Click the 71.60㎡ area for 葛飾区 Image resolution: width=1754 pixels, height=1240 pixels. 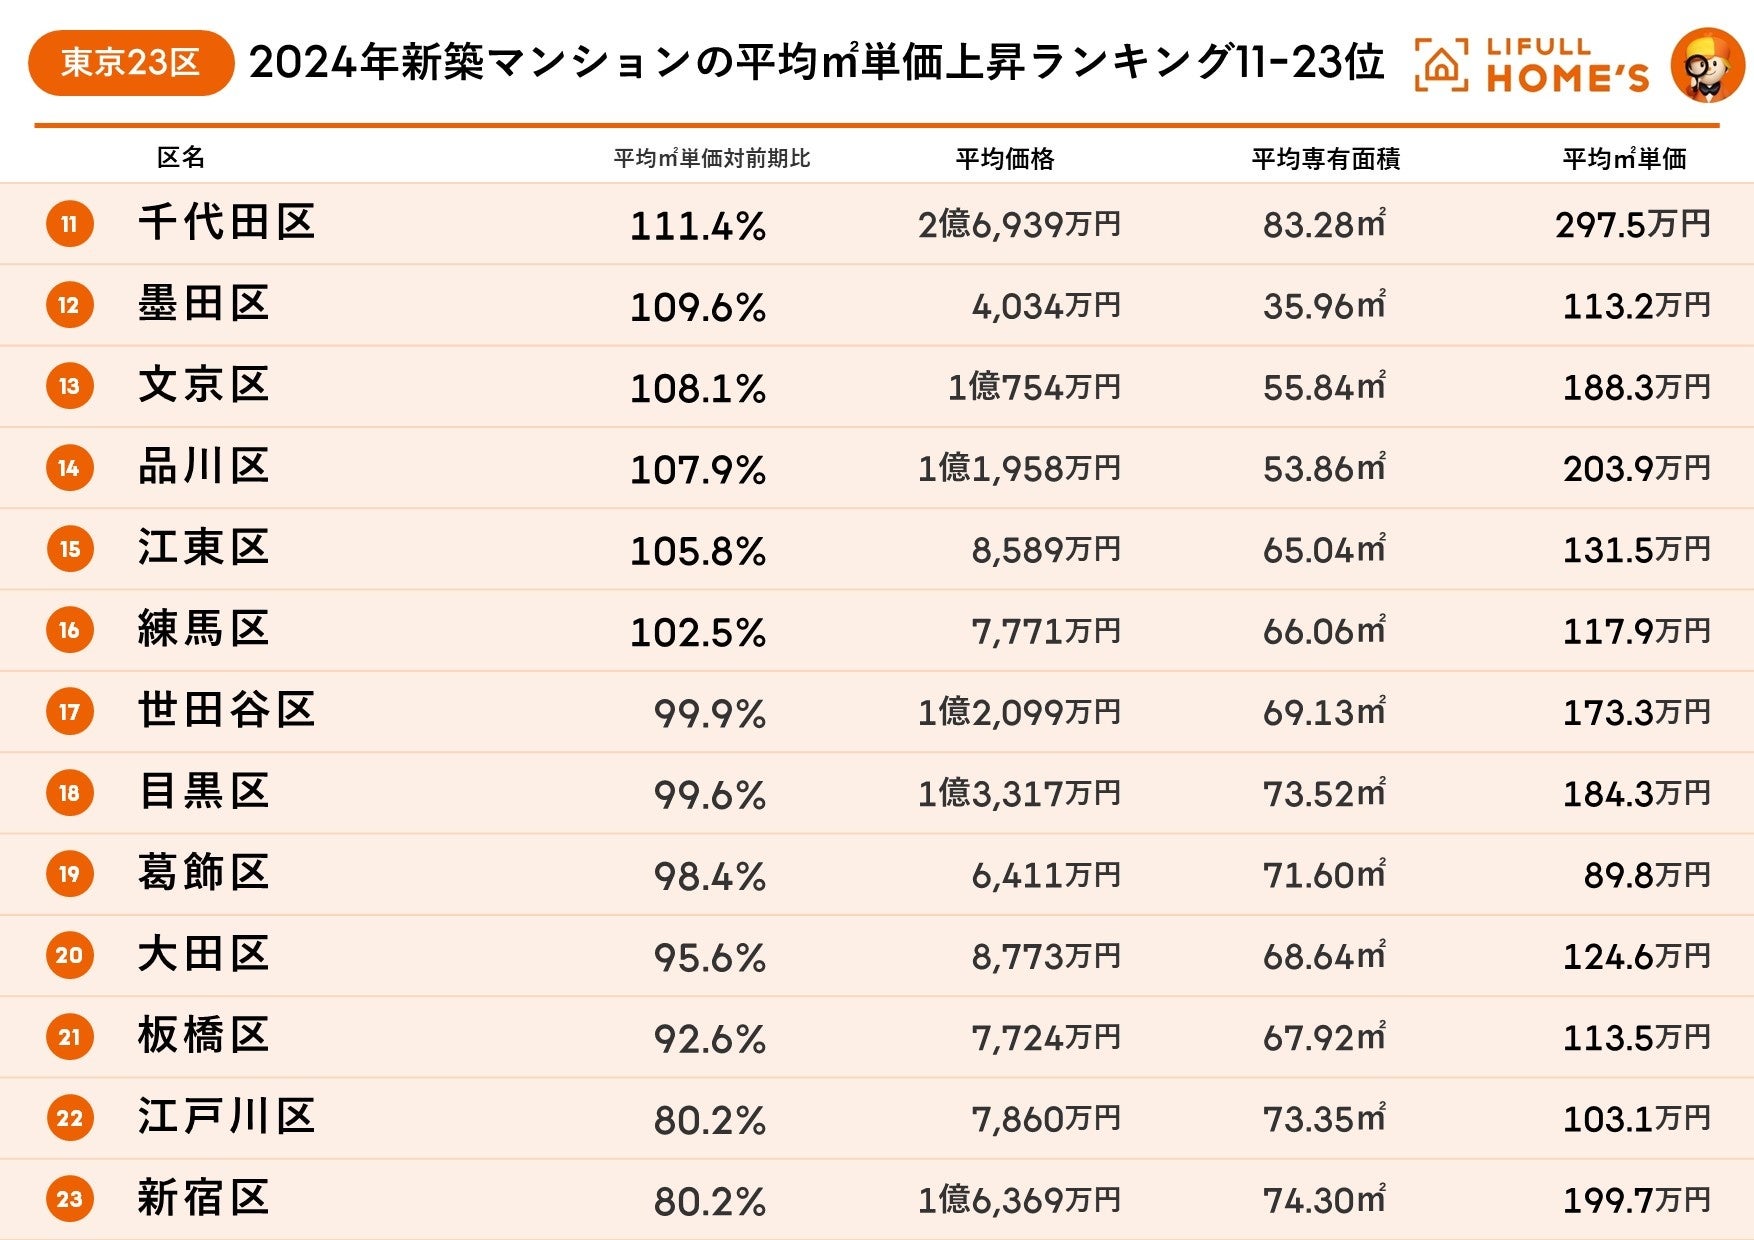pyautogui.click(x=1324, y=875)
